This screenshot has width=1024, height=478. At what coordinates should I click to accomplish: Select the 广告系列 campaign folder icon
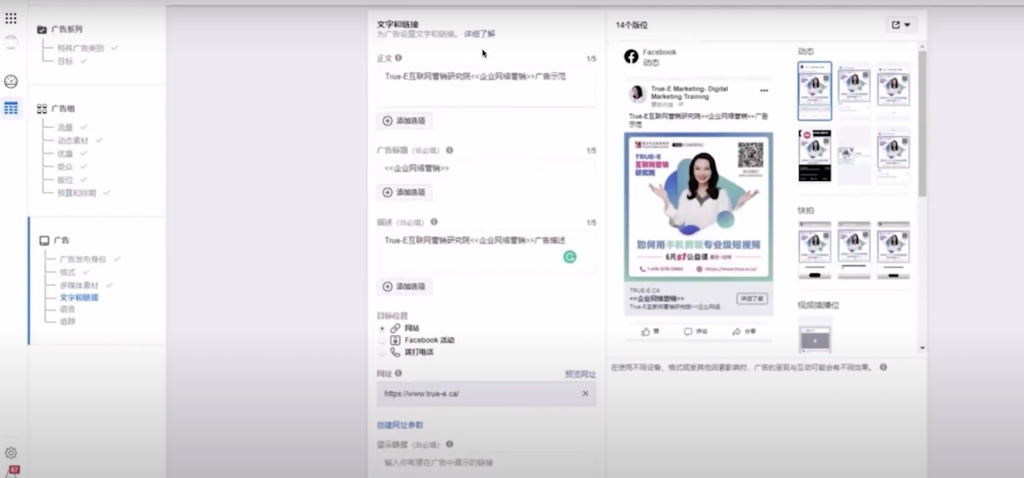[x=42, y=29]
